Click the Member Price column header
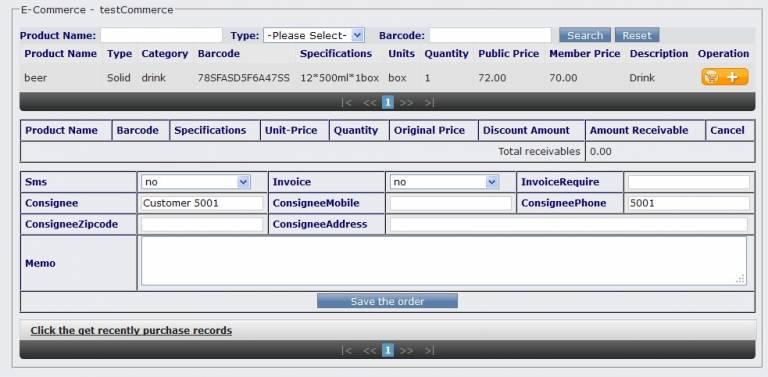Image resolution: width=768 pixels, height=377 pixels. point(584,53)
